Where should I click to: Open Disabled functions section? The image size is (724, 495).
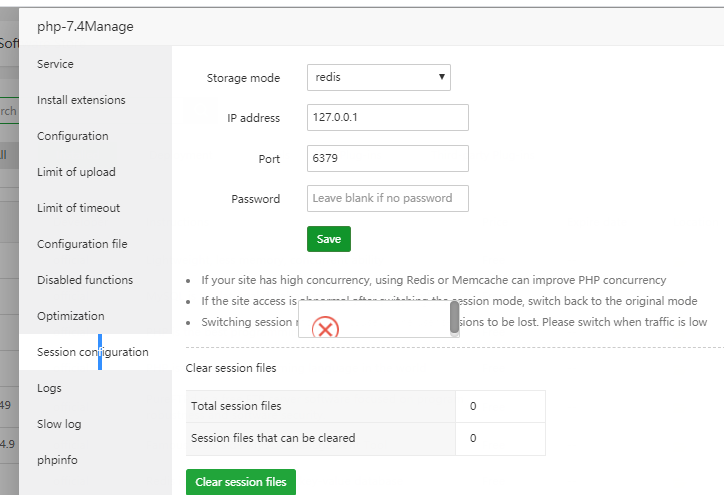[x=85, y=280]
